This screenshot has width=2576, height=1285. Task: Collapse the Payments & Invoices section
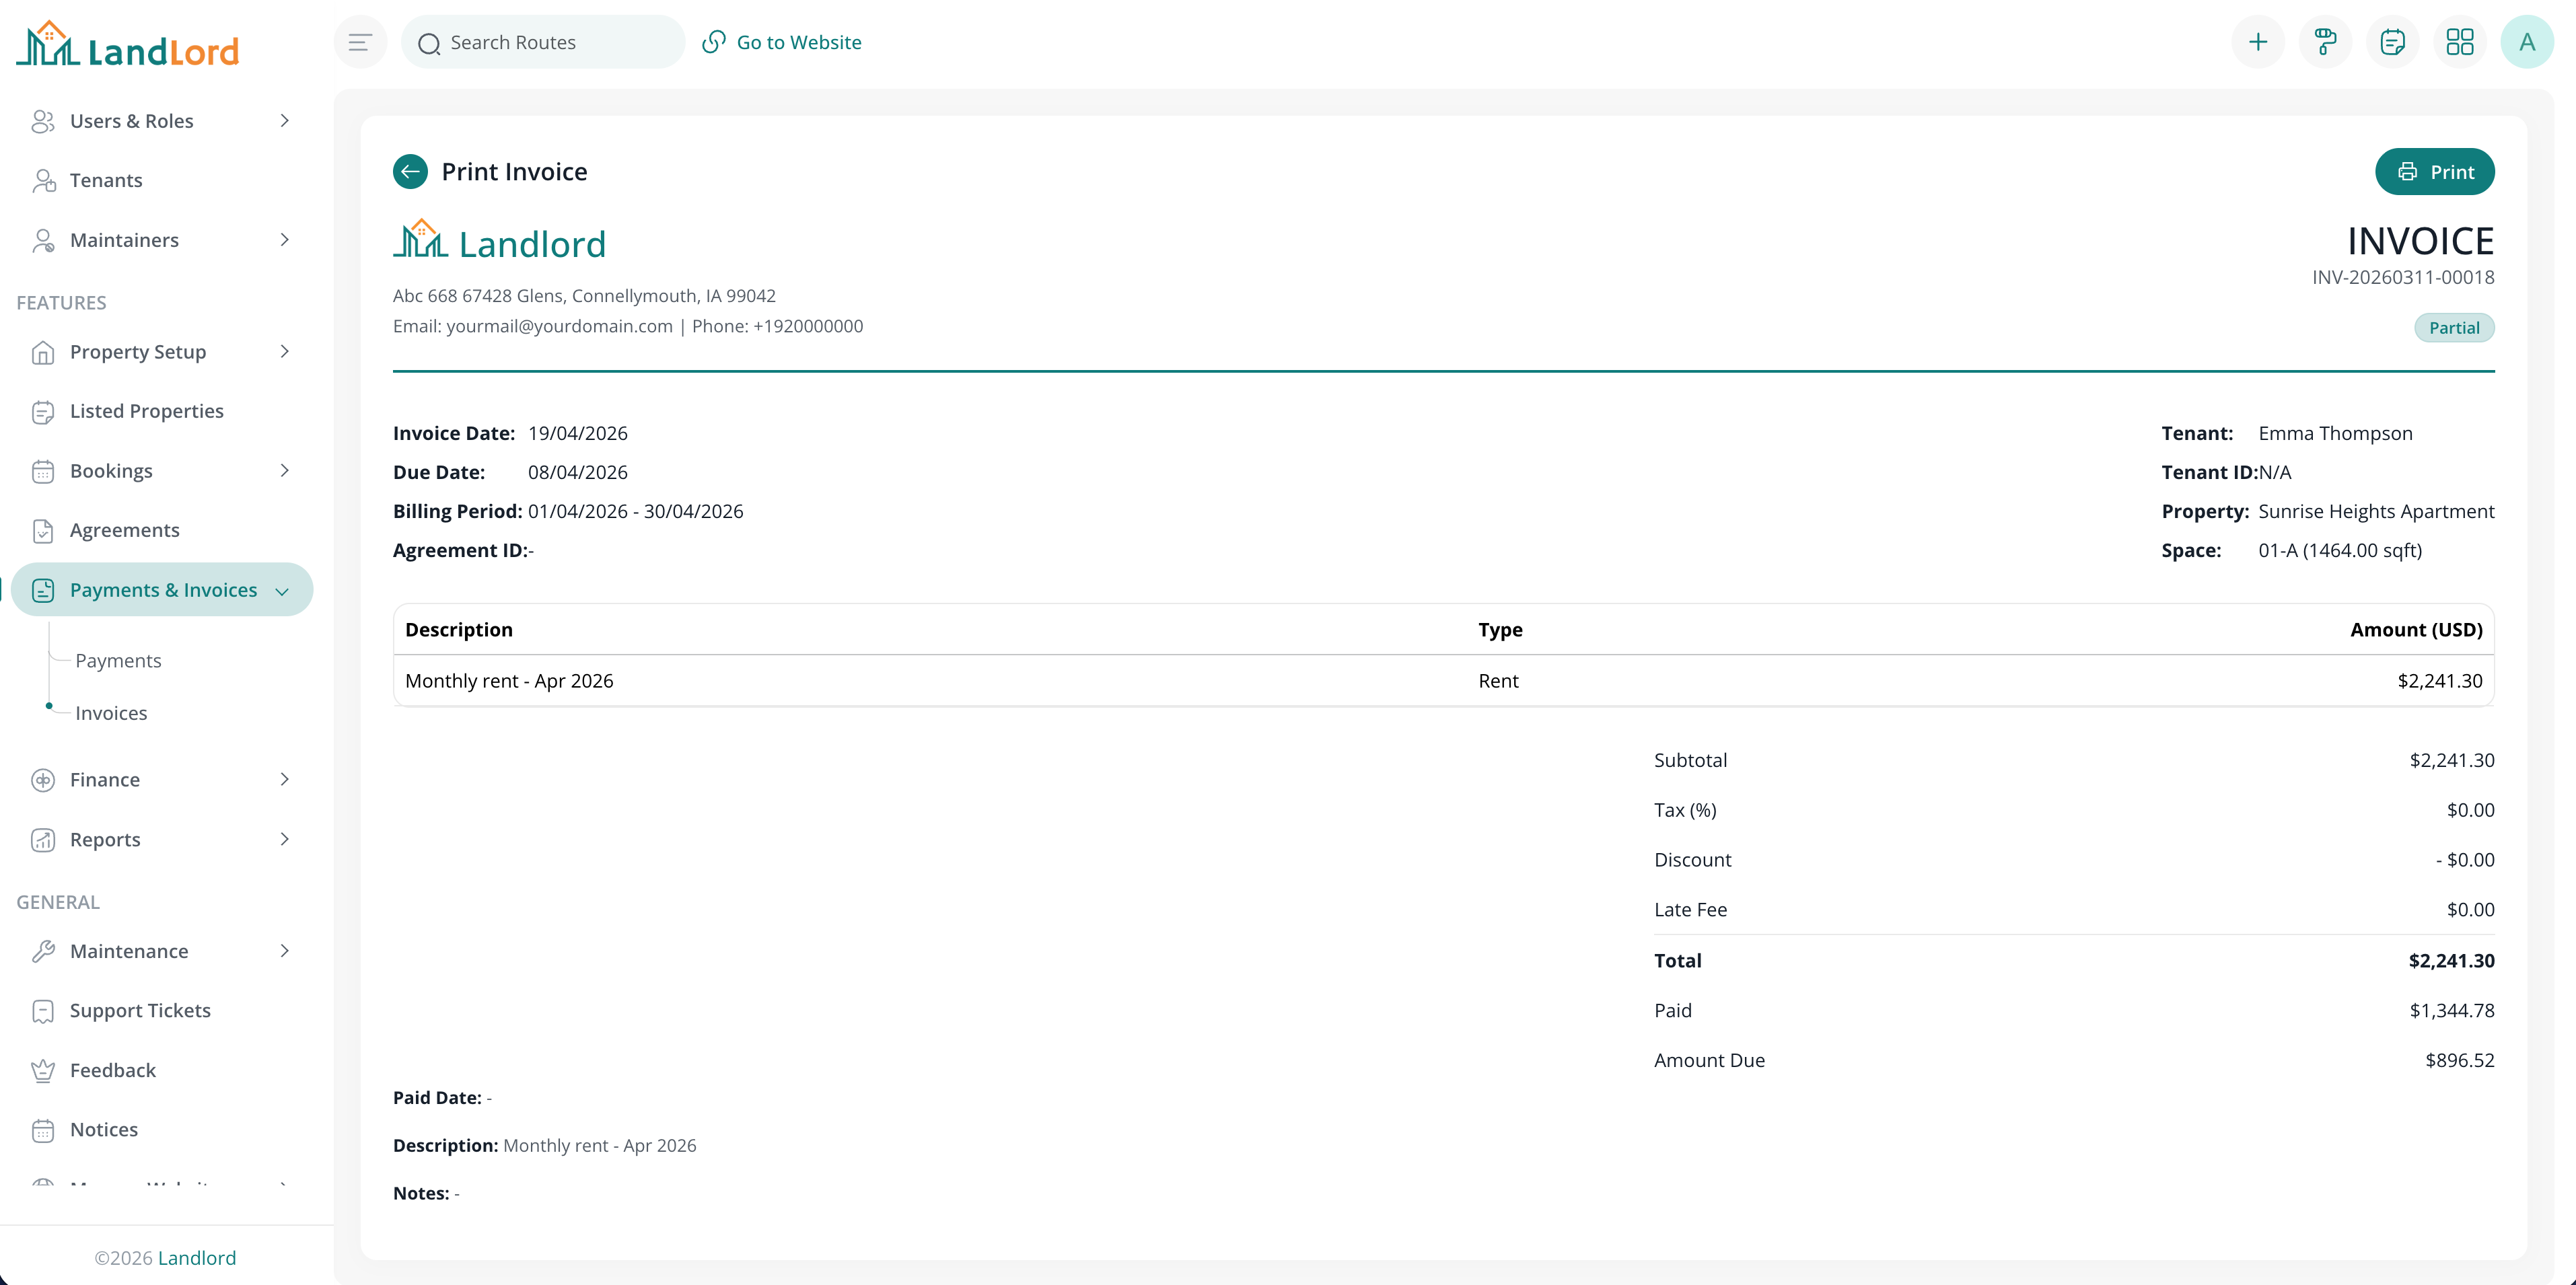pos(163,590)
